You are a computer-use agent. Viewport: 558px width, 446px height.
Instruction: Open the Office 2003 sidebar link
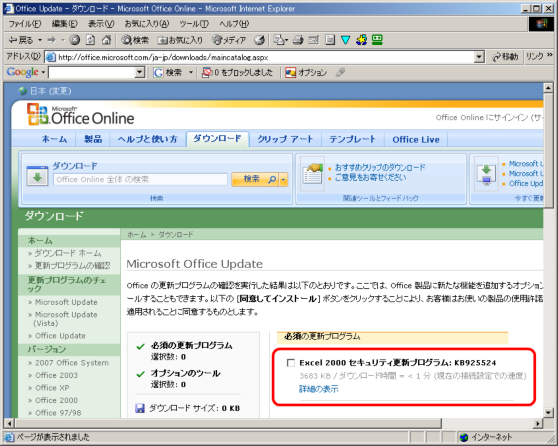click(x=56, y=375)
